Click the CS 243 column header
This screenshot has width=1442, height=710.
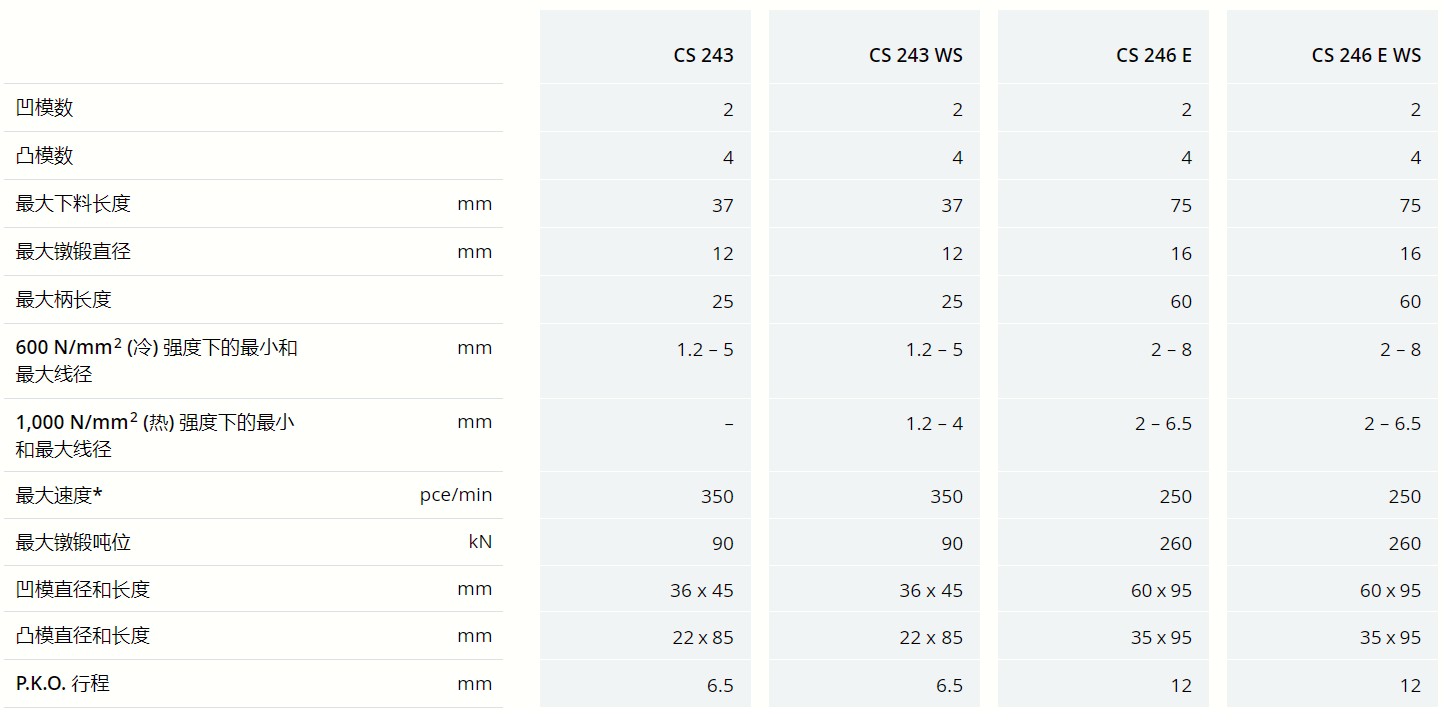703,55
